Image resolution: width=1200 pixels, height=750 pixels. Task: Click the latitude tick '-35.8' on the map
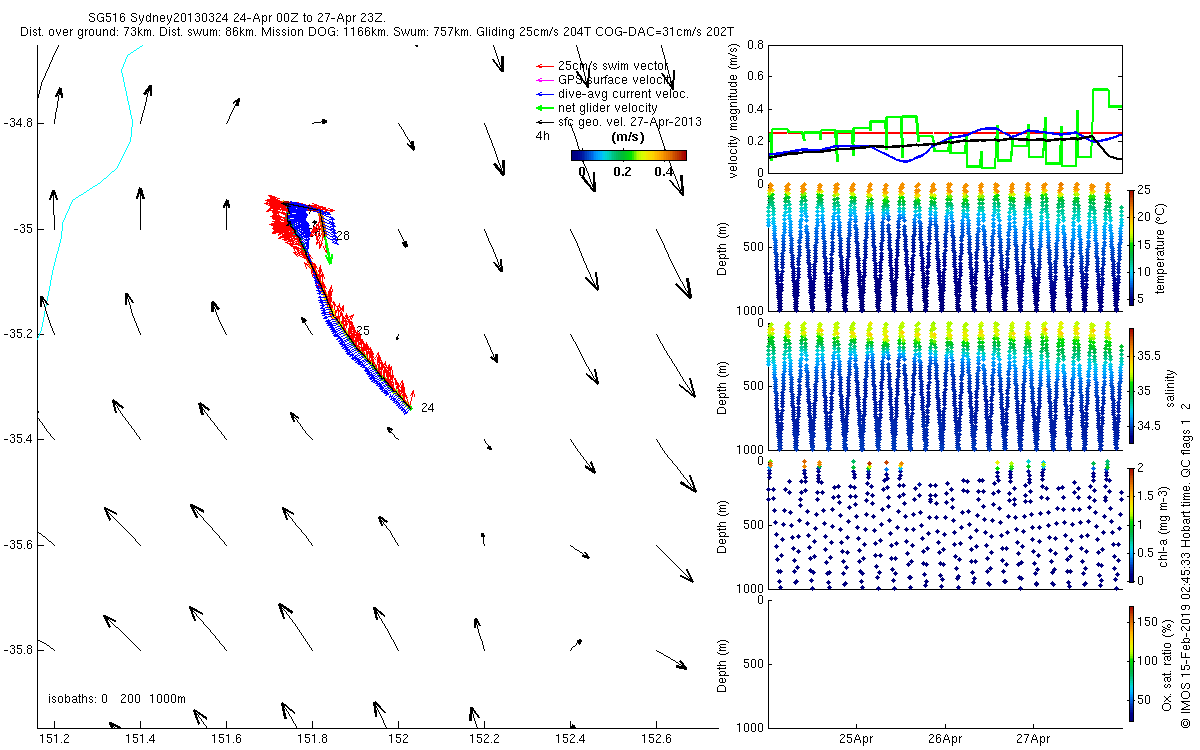17,650
